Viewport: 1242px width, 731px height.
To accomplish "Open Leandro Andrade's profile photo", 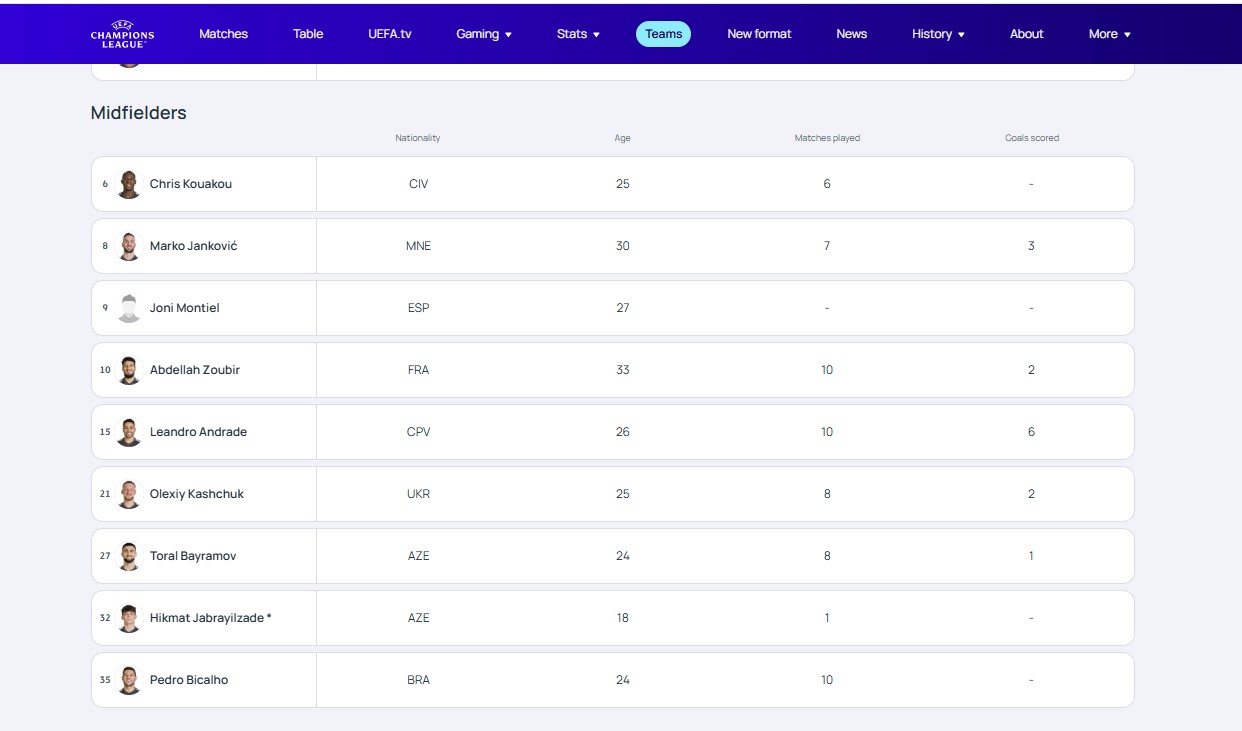I will click(x=128, y=432).
